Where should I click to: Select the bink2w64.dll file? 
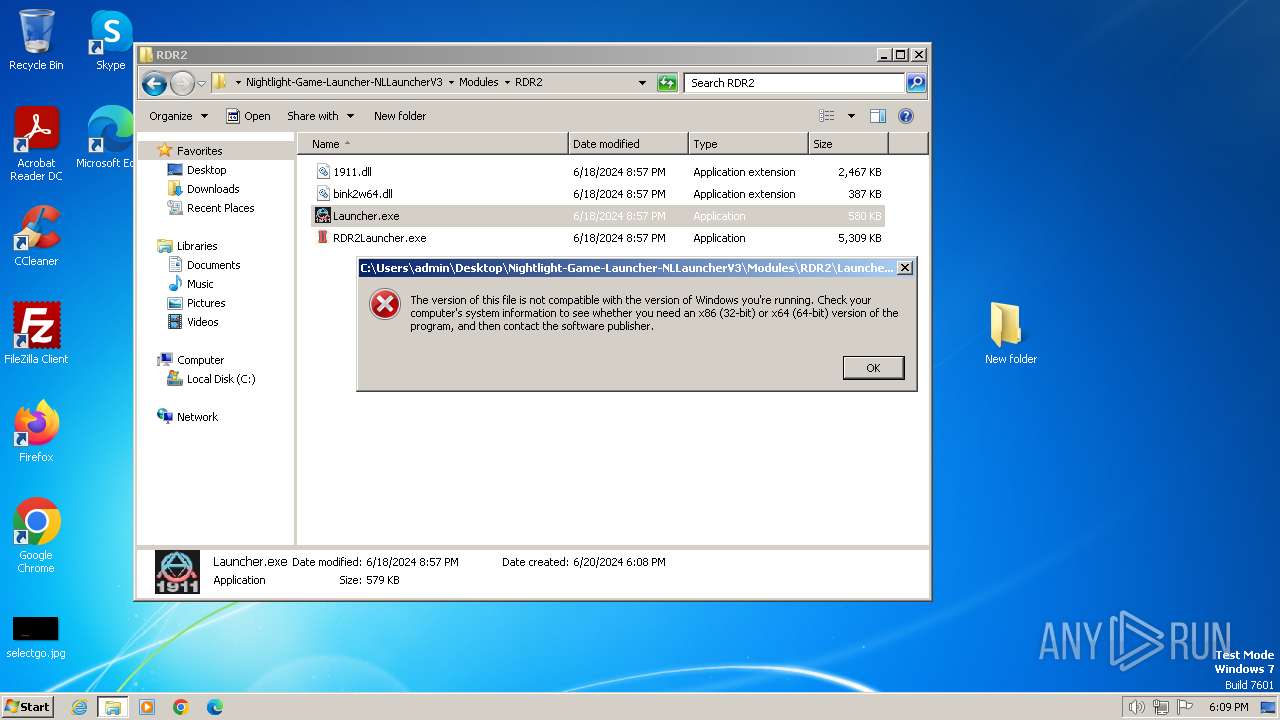(598, 194)
